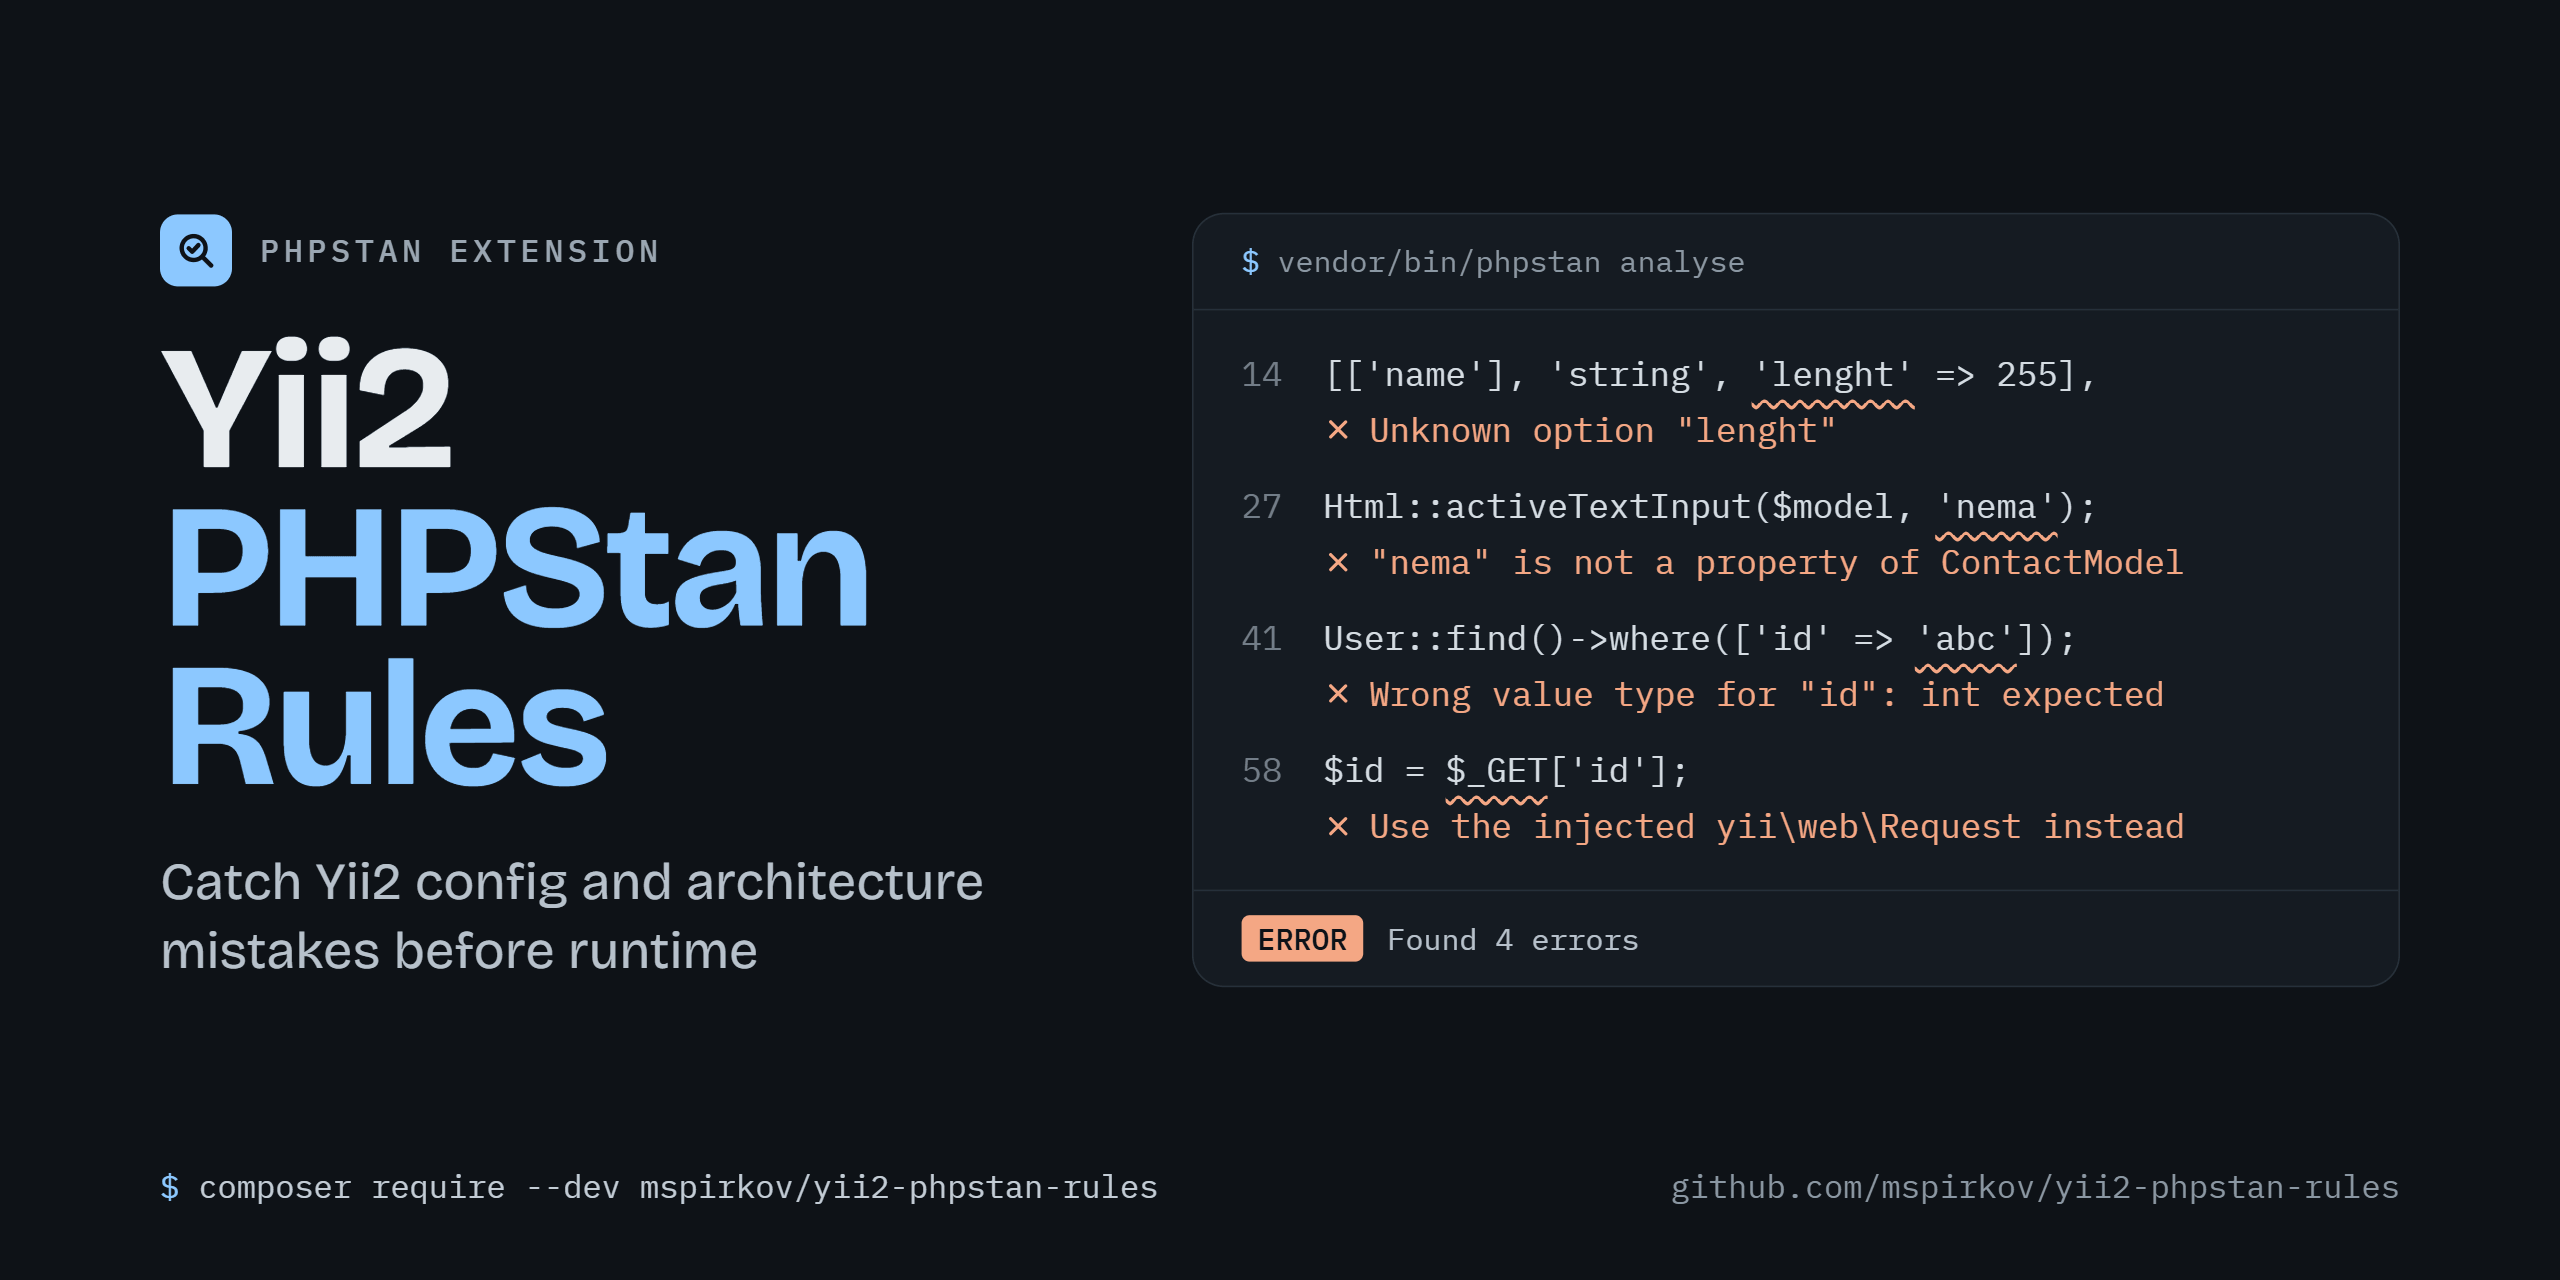Click the "Yii2" title word
The image size is (2560, 1280).
(307, 405)
